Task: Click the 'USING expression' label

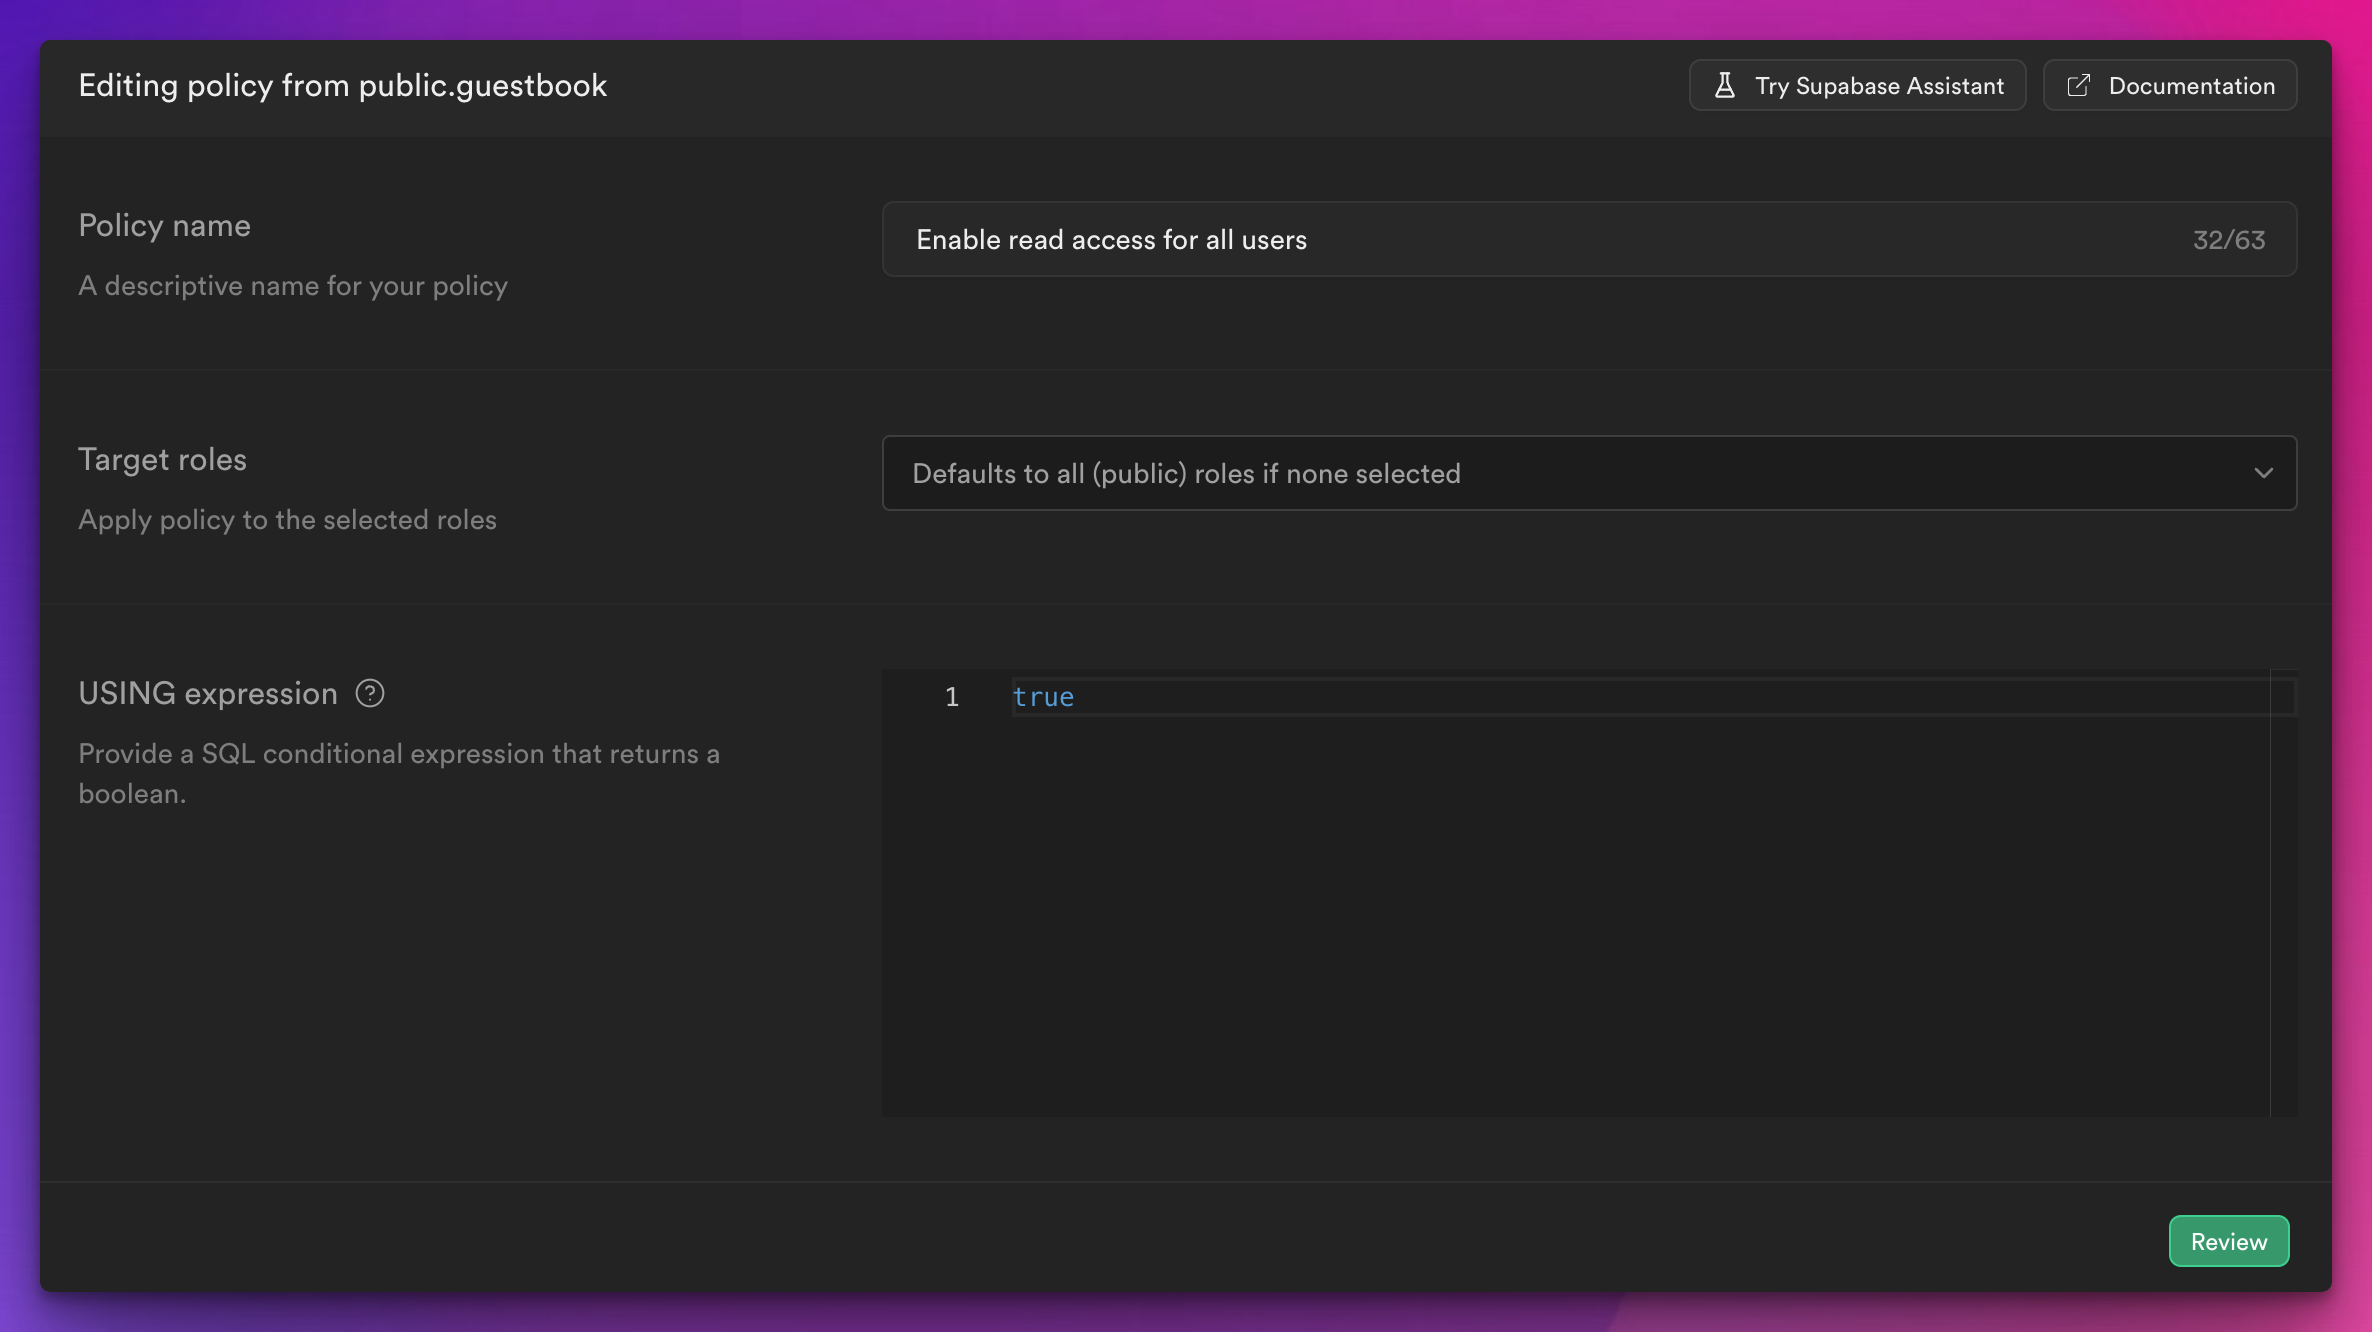Action: [208, 694]
